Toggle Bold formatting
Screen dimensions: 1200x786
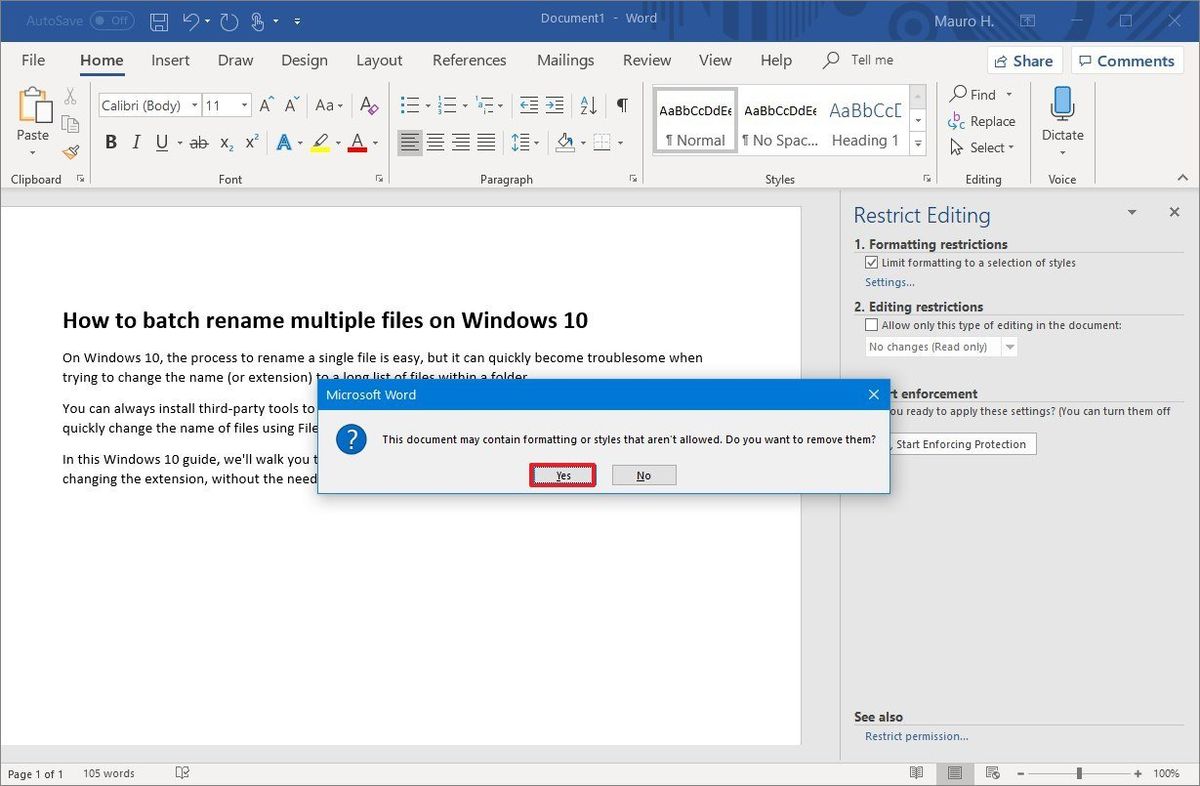(x=111, y=141)
